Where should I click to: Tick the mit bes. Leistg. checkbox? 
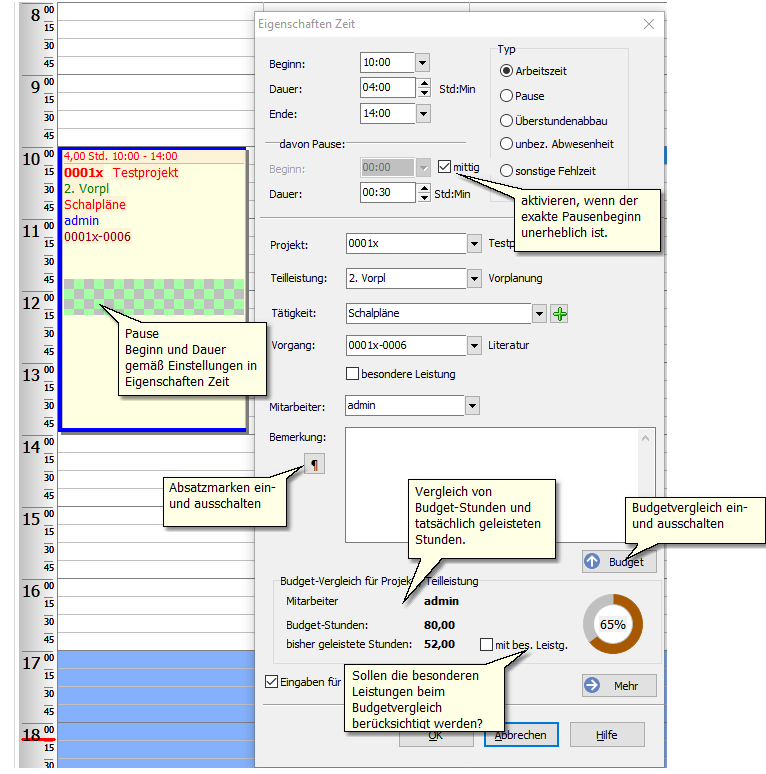pyautogui.click(x=487, y=645)
